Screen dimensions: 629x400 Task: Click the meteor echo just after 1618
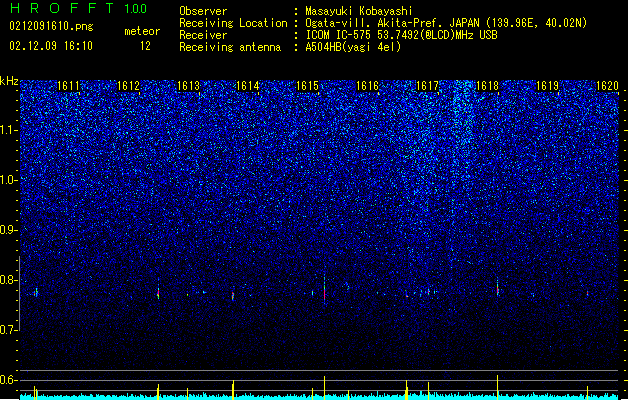[497, 287]
